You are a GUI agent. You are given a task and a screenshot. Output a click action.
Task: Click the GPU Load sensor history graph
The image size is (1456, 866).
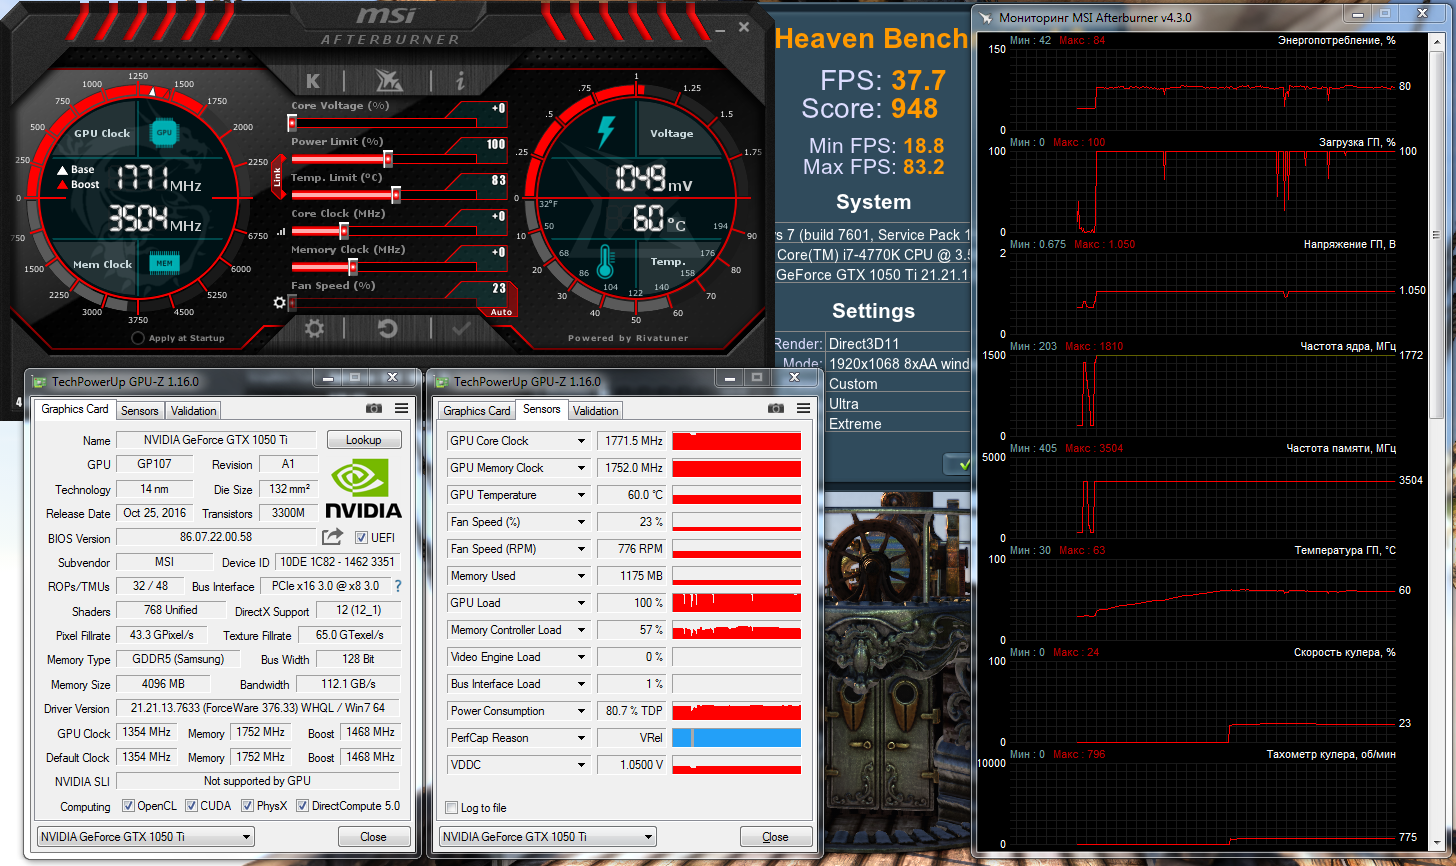pos(737,603)
